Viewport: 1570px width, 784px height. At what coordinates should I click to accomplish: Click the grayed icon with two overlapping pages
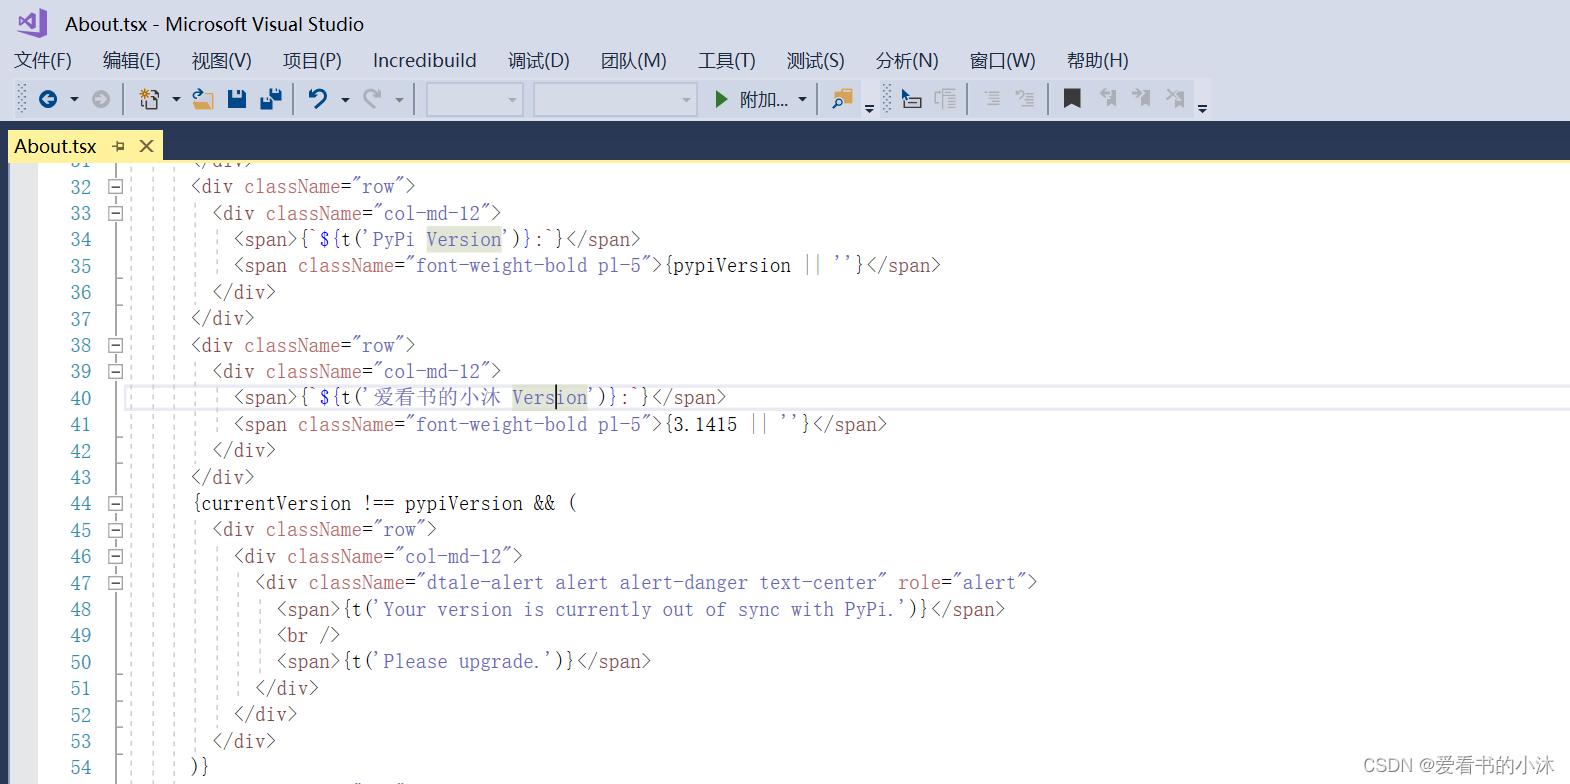945,99
